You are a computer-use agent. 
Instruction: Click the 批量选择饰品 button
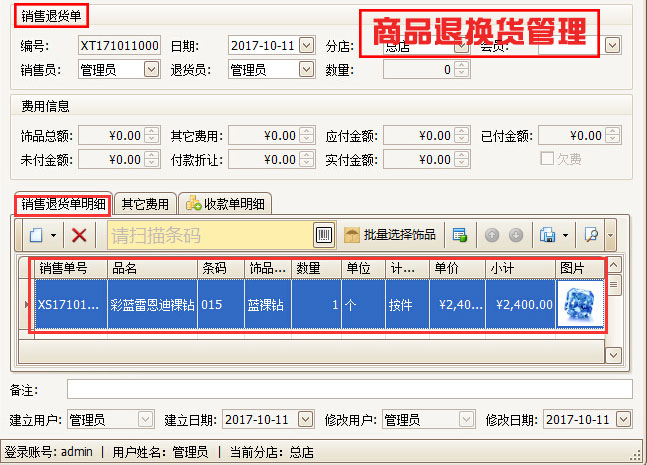(390, 235)
